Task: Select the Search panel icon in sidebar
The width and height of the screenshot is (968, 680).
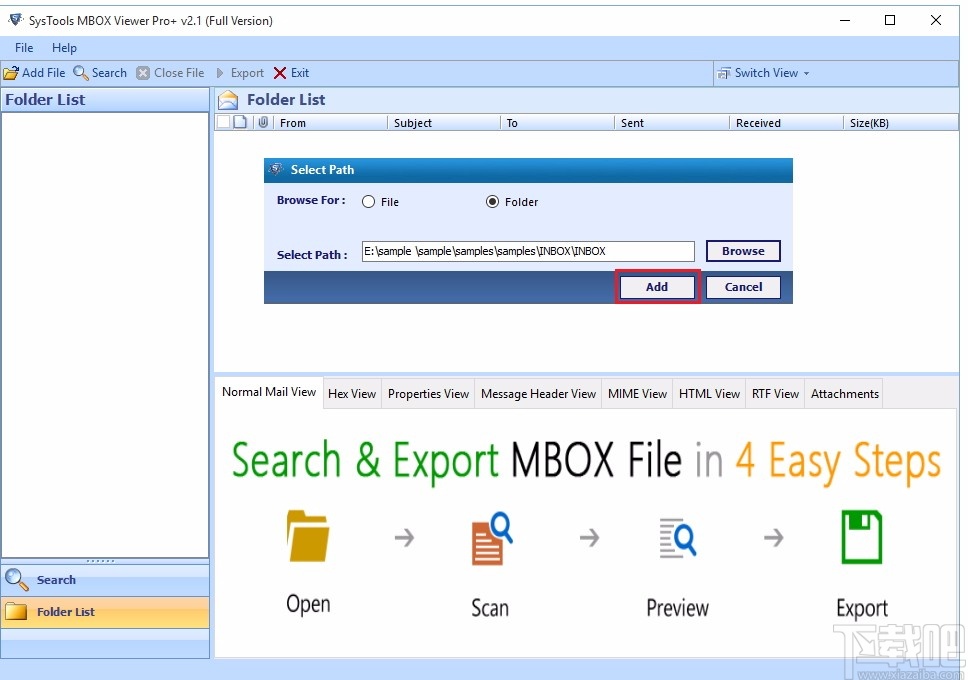Action: tap(17, 579)
